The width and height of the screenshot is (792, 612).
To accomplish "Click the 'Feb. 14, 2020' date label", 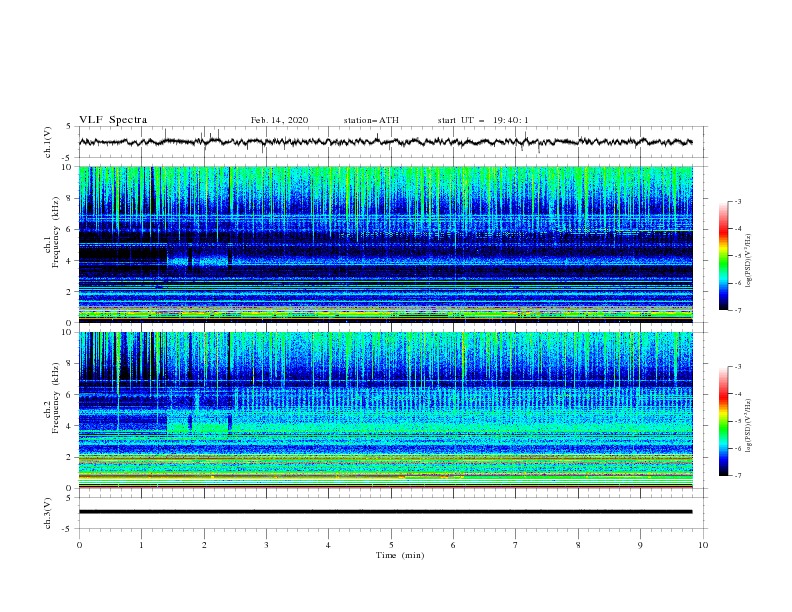I will click(x=279, y=120).
